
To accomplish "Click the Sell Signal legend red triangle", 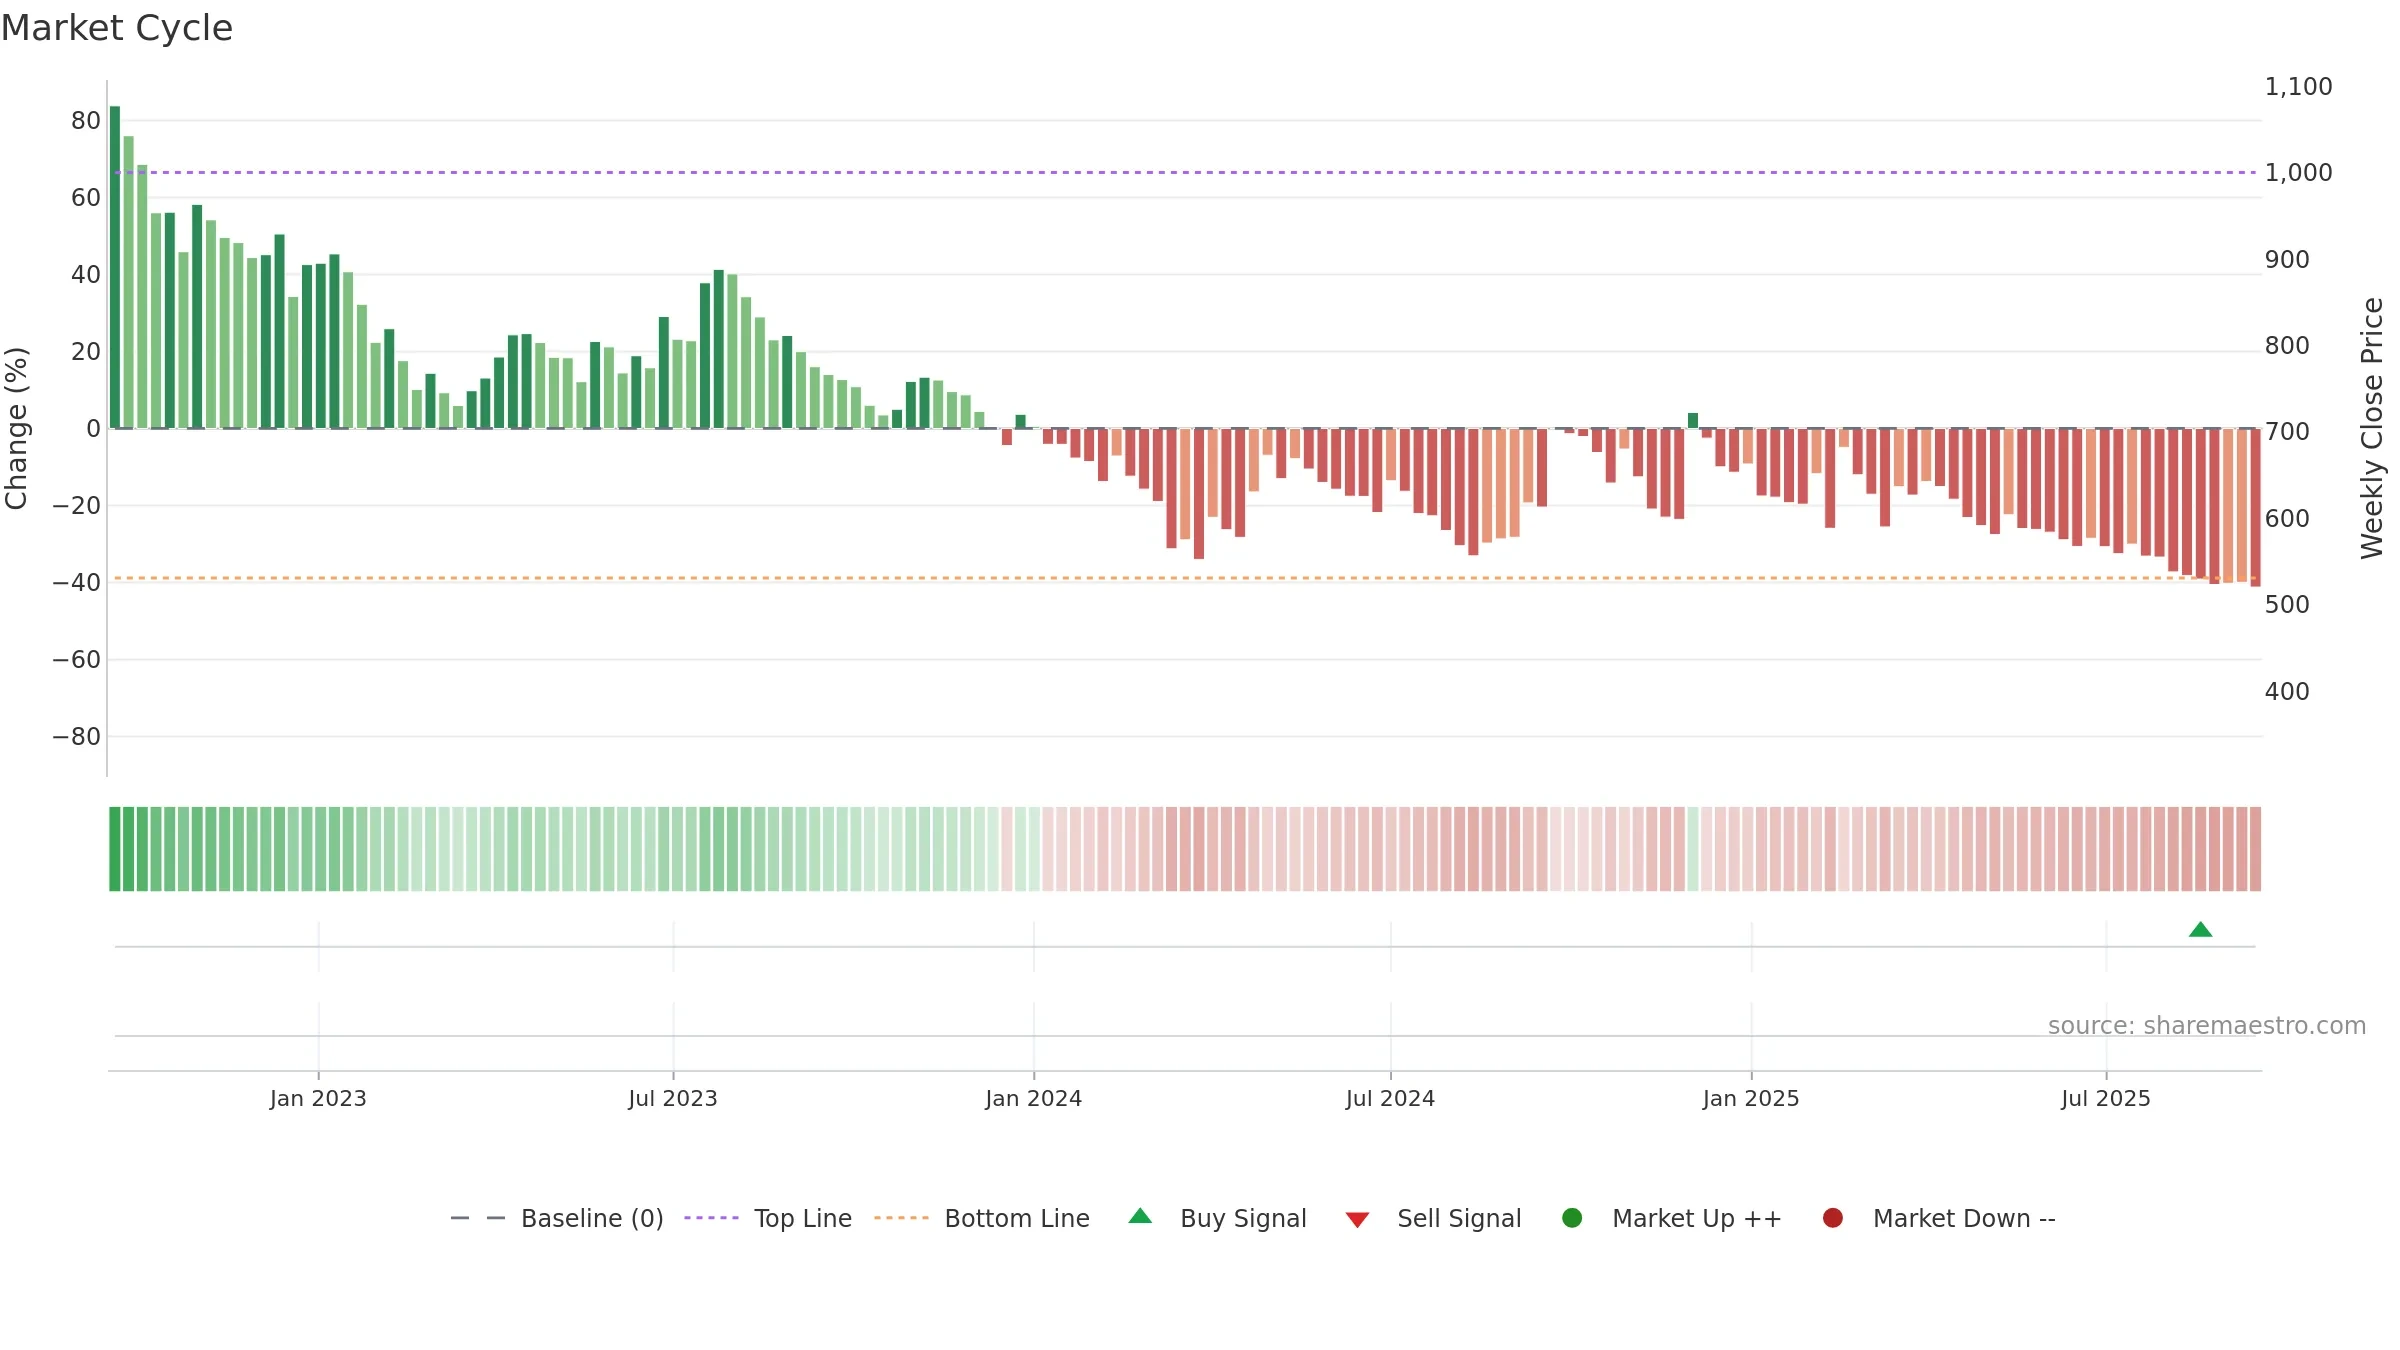I will point(1357,1220).
